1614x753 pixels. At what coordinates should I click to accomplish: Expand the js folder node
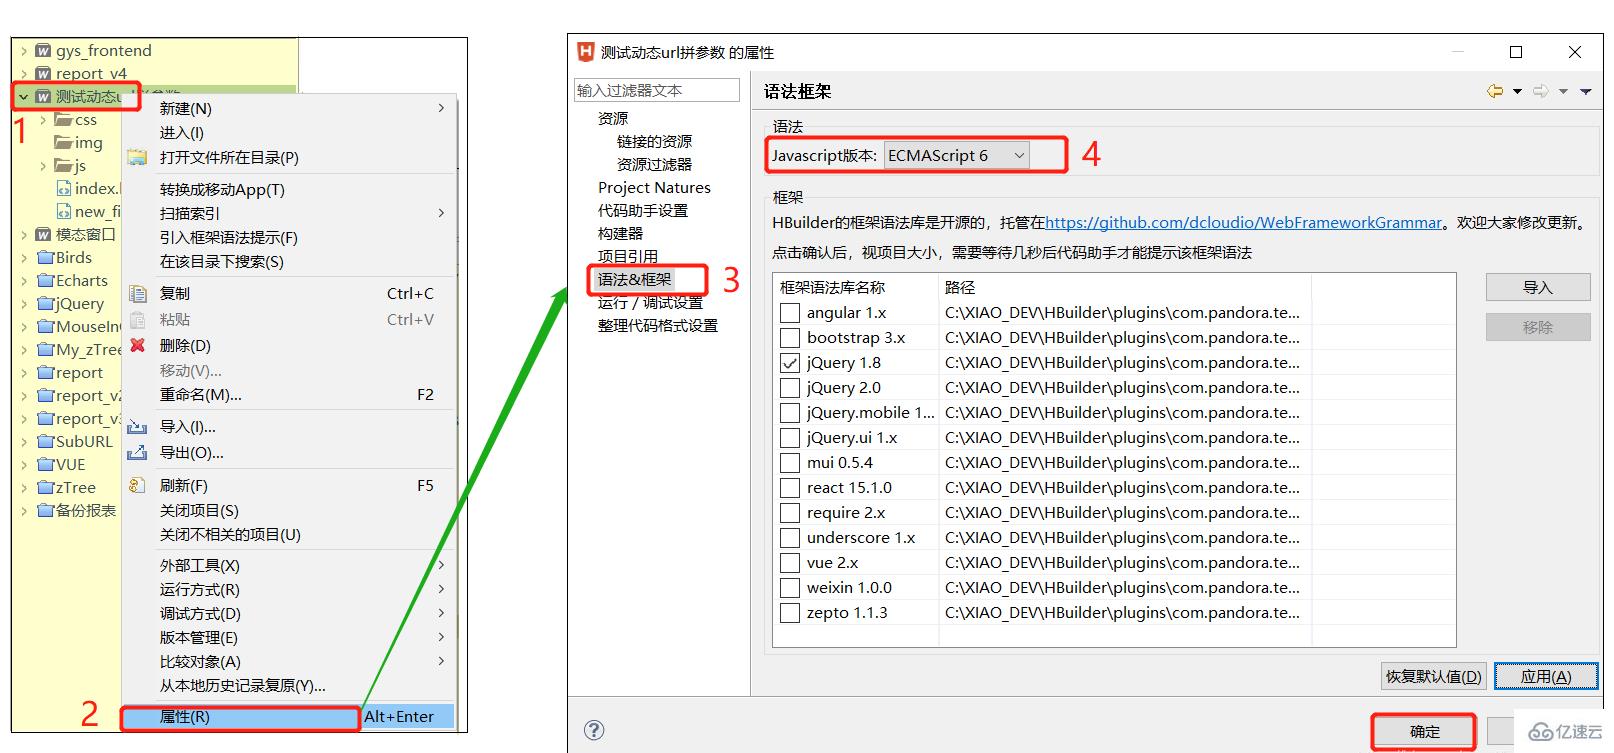coord(43,166)
